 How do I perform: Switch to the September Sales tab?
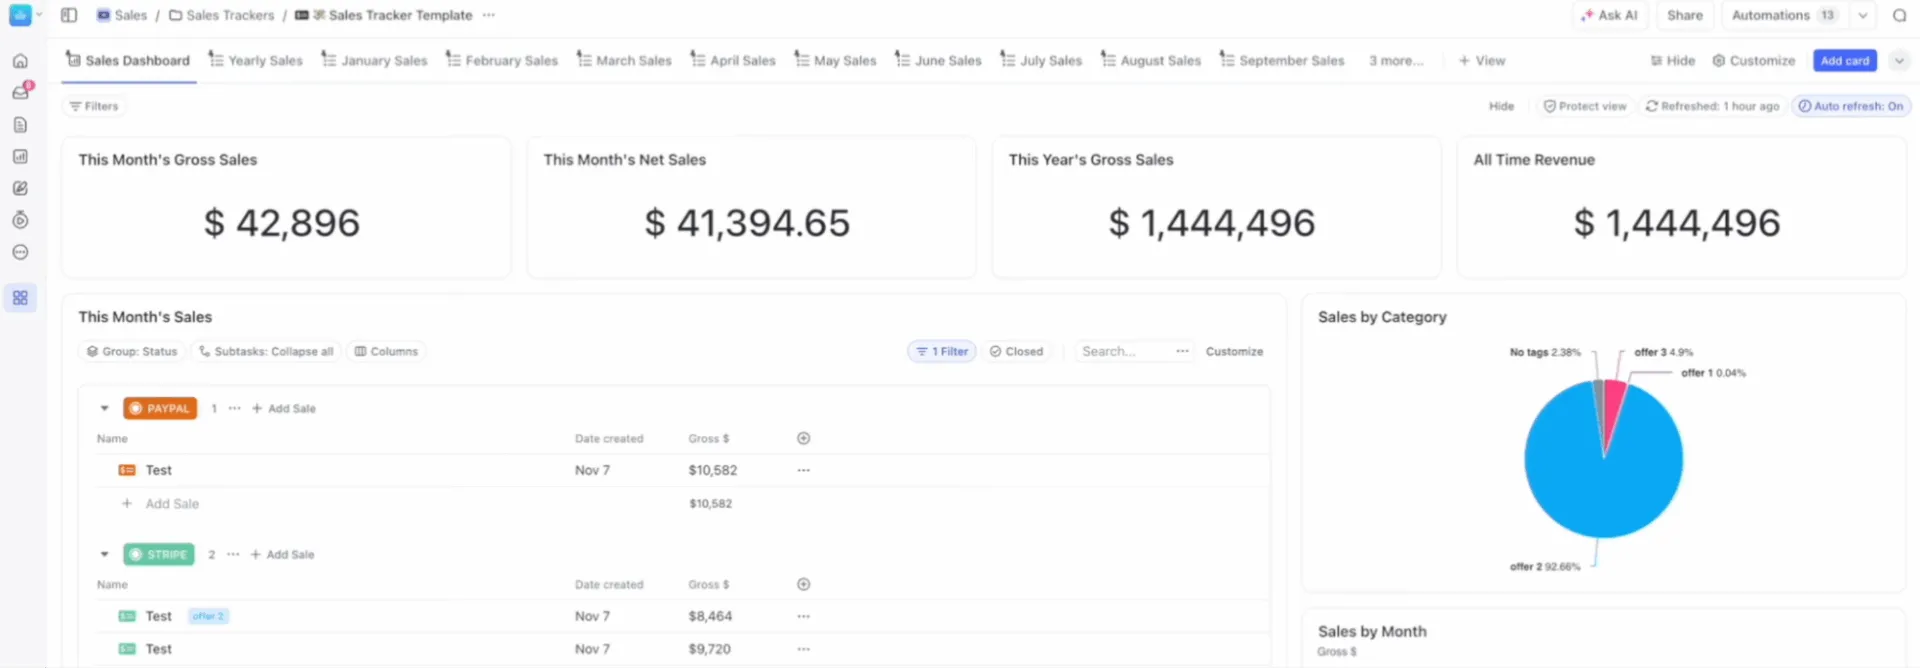coord(1282,61)
